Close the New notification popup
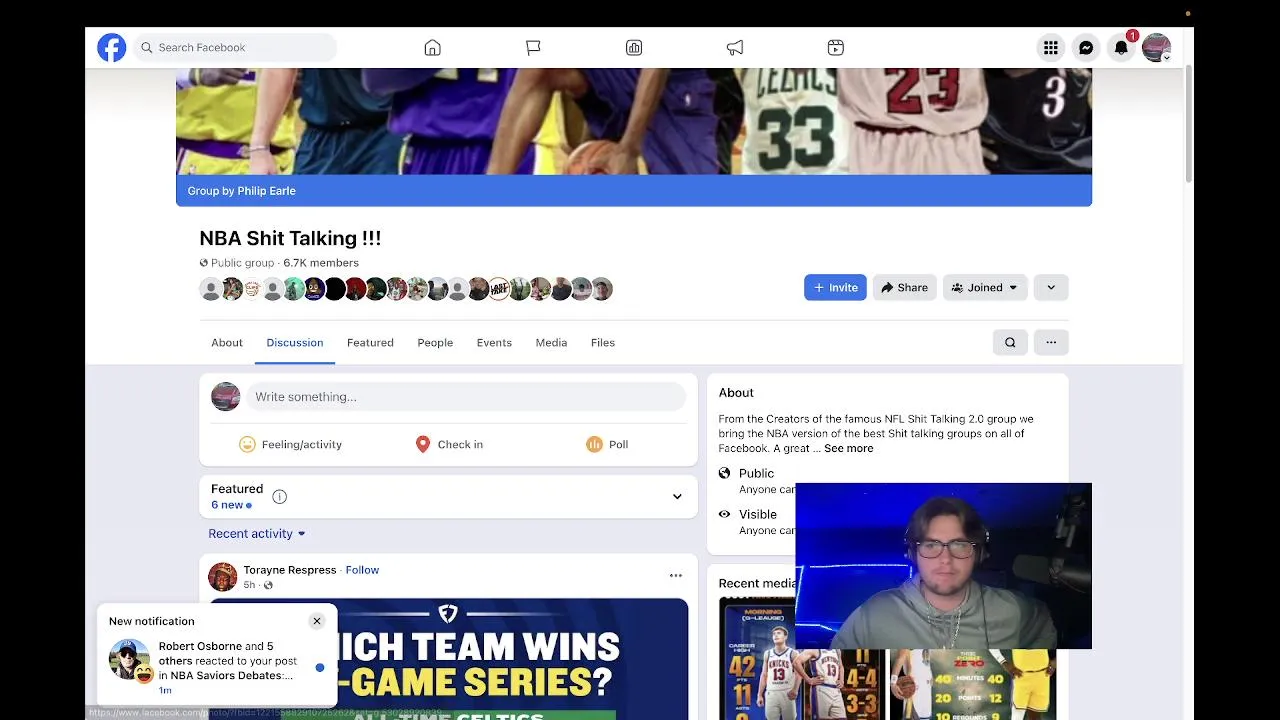Image resolution: width=1280 pixels, height=720 pixels. [x=317, y=621]
